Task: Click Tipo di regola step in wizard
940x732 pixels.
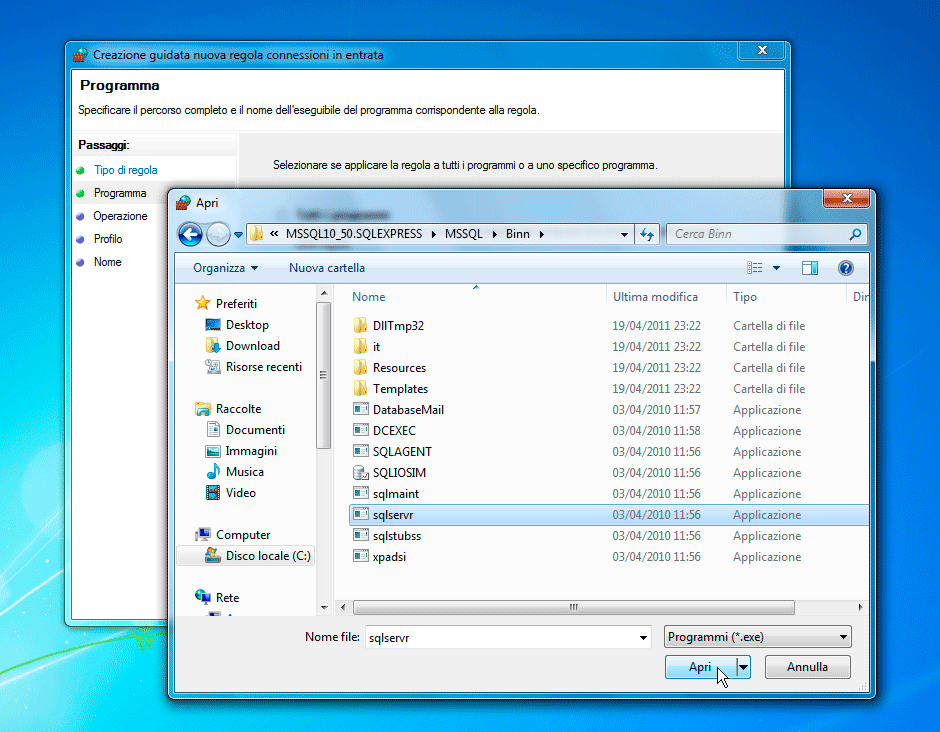Action: pyautogui.click(x=125, y=170)
